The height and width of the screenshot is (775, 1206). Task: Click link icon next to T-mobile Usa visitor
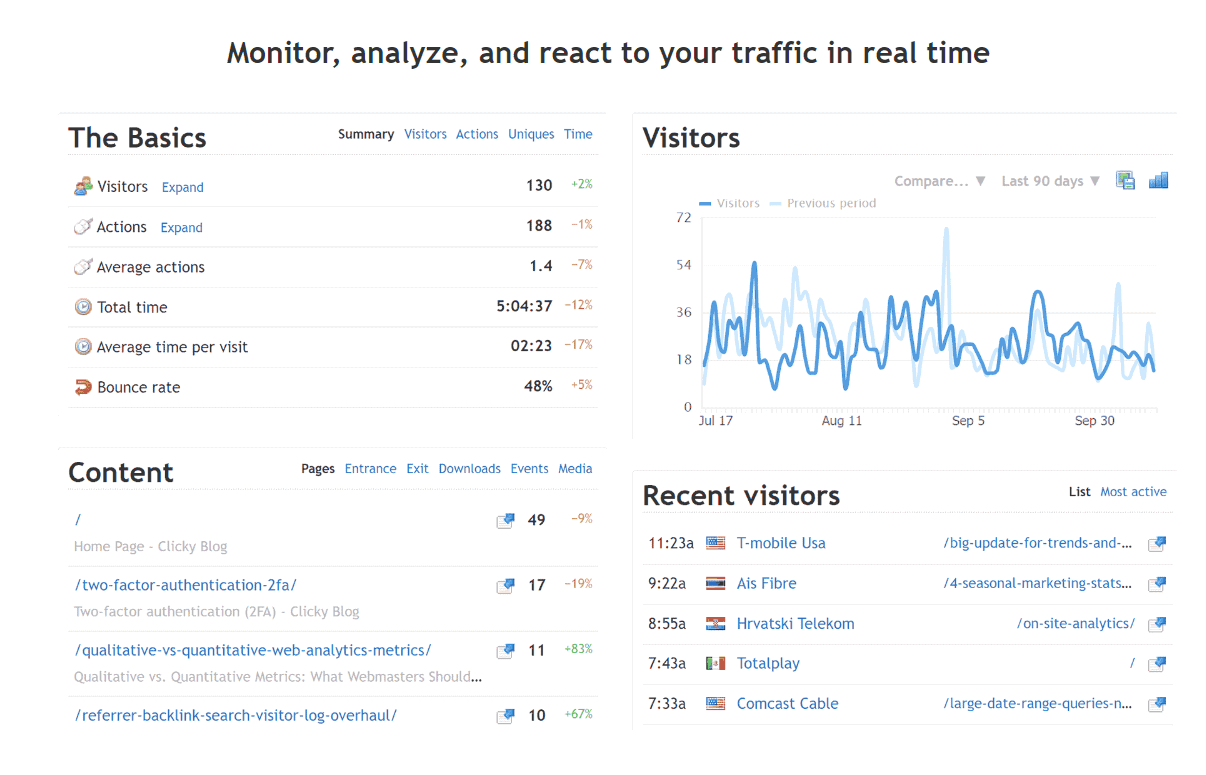tap(1157, 543)
